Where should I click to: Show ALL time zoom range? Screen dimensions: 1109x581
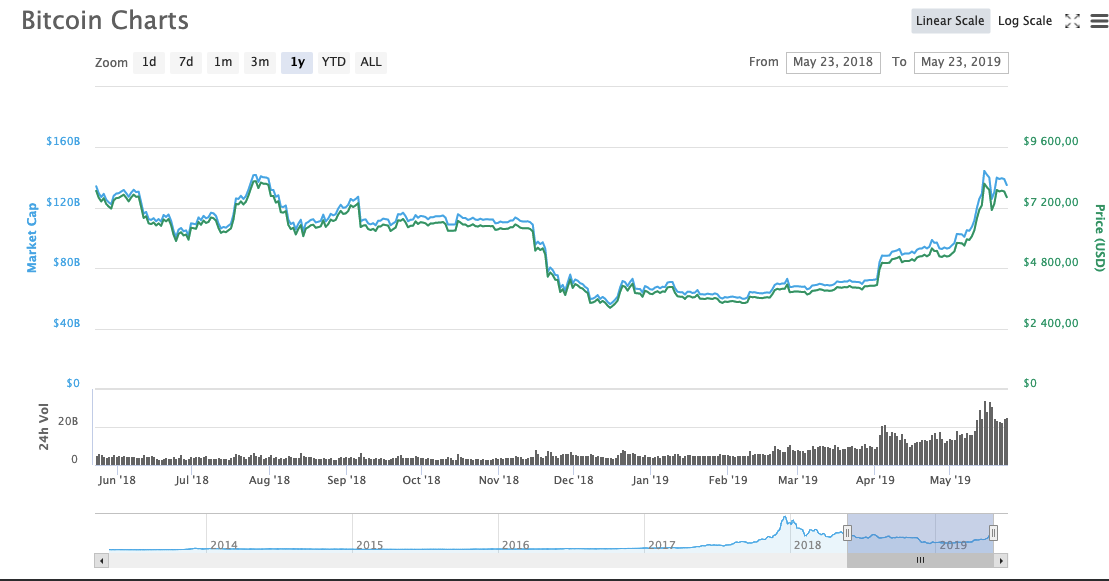click(x=371, y=62)
